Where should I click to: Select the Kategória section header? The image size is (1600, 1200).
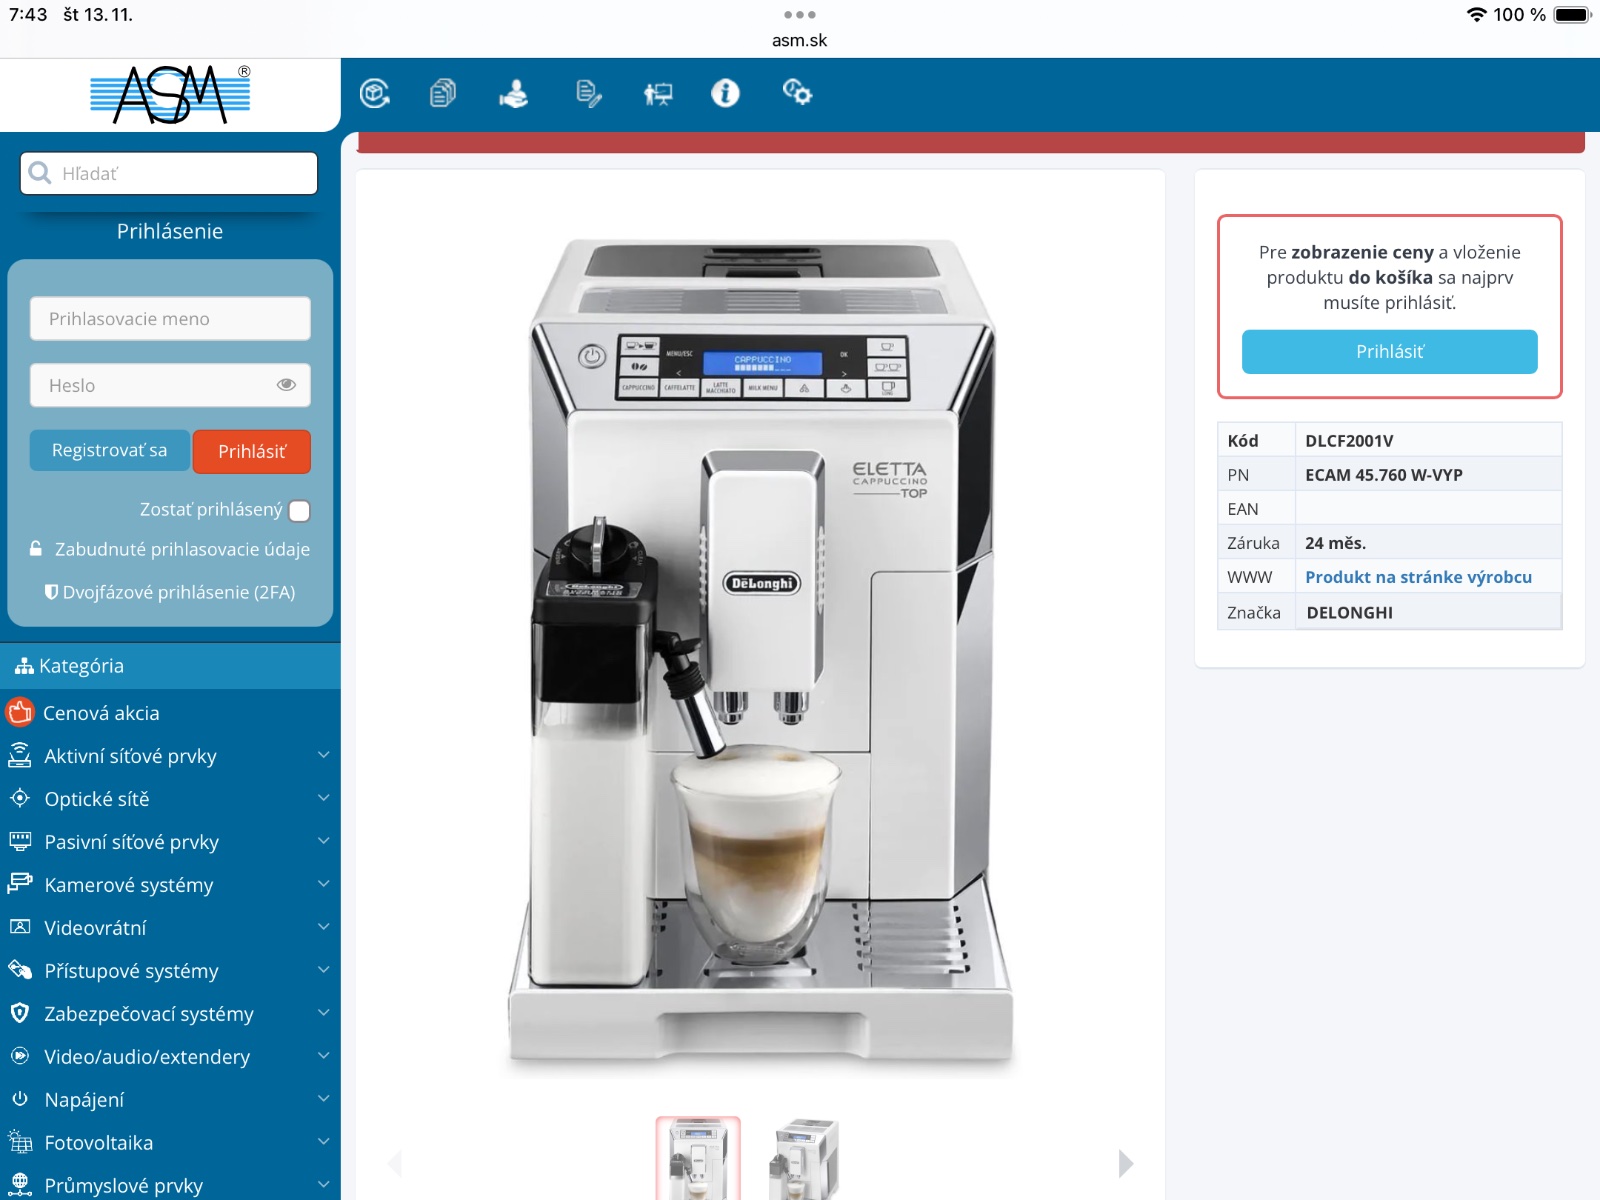81,666
